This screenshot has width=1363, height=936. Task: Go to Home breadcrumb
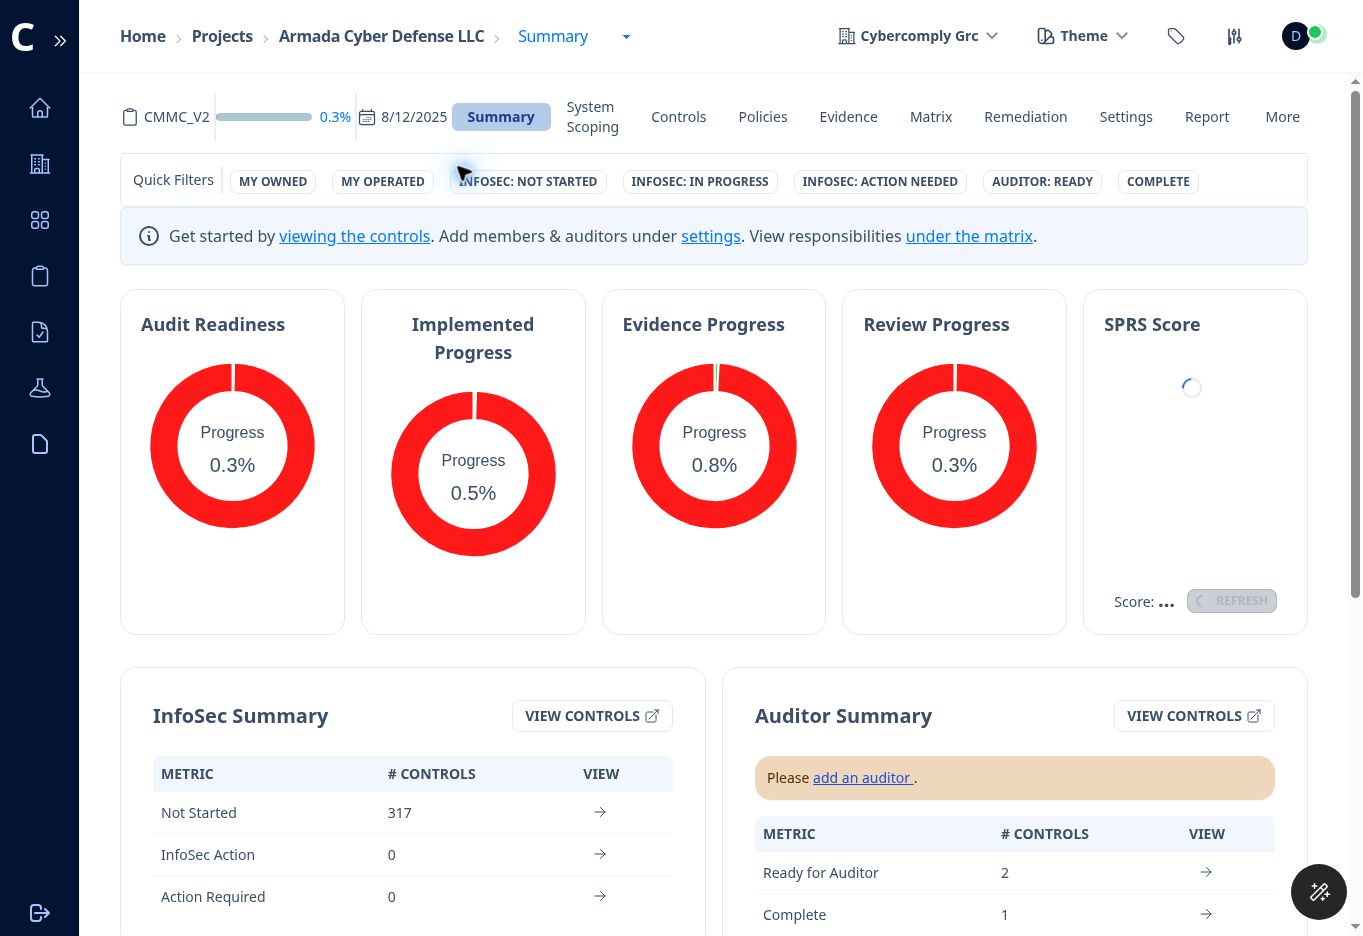pos(143,36)
